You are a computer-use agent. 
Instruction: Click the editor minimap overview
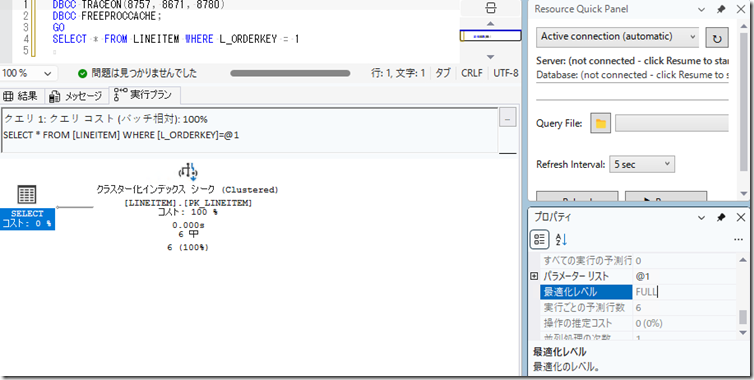[x=490, y=36]
